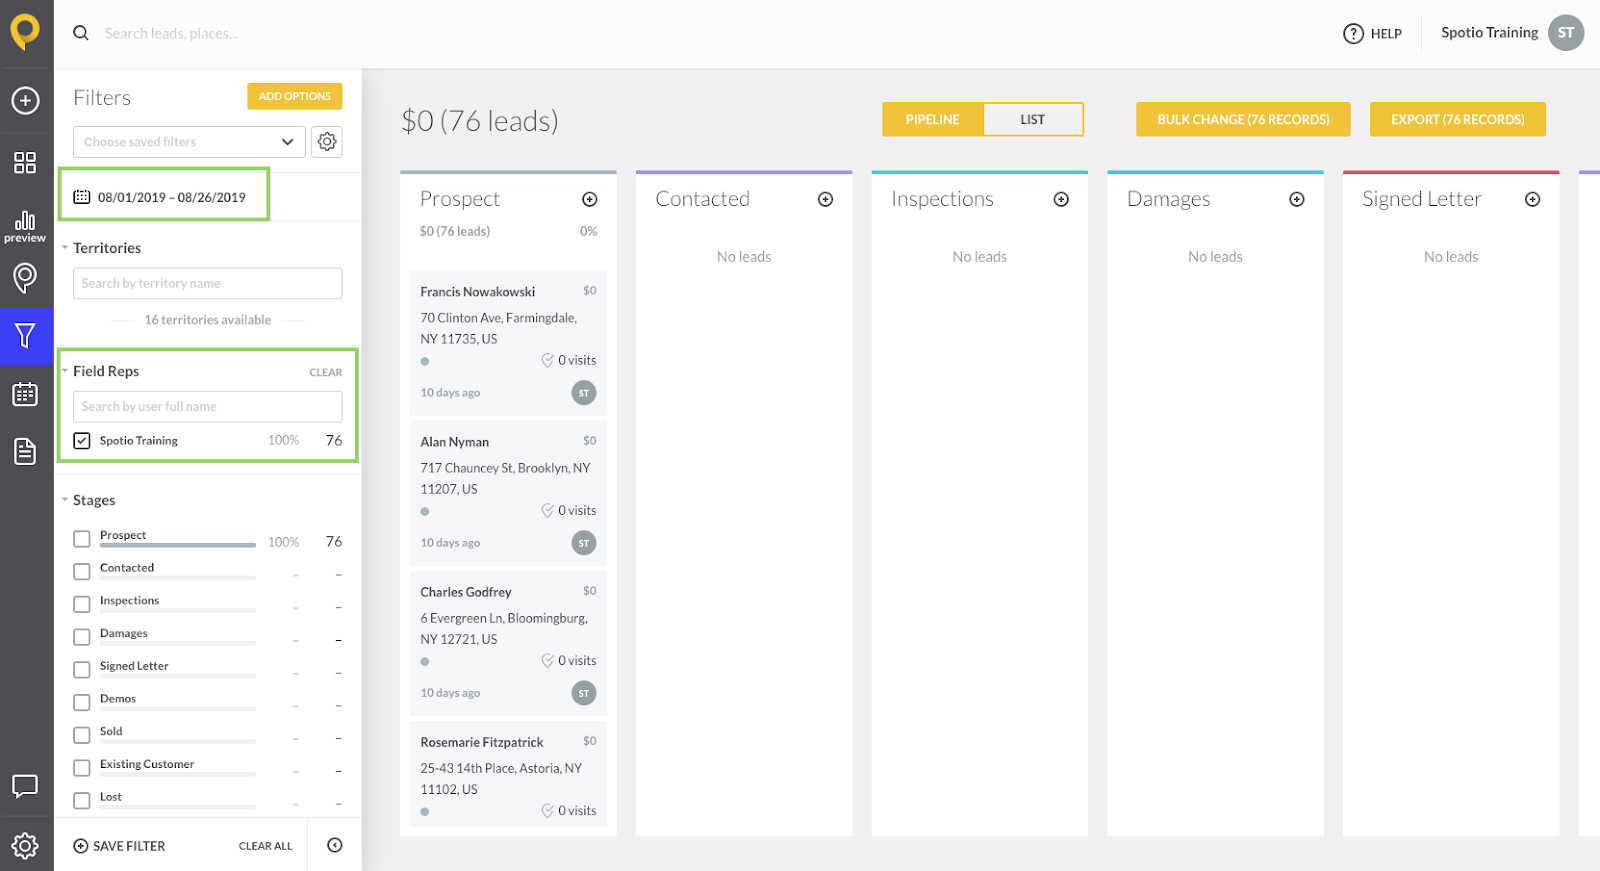Image resolution: width=1600 pixels, height=871 pixels.
Task: Click the territory name search field
Action: click(207, 283)
